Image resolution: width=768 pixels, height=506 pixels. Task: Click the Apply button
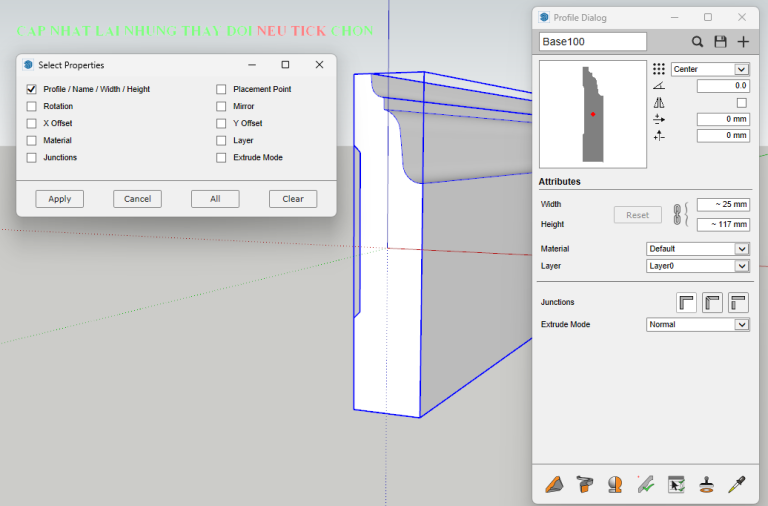[60, 199]
